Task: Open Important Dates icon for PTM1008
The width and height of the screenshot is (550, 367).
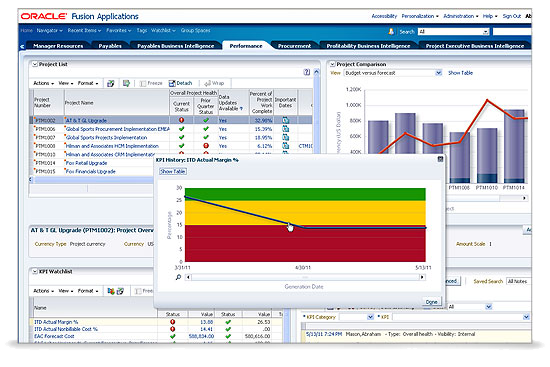Action: tap(286, 146)
